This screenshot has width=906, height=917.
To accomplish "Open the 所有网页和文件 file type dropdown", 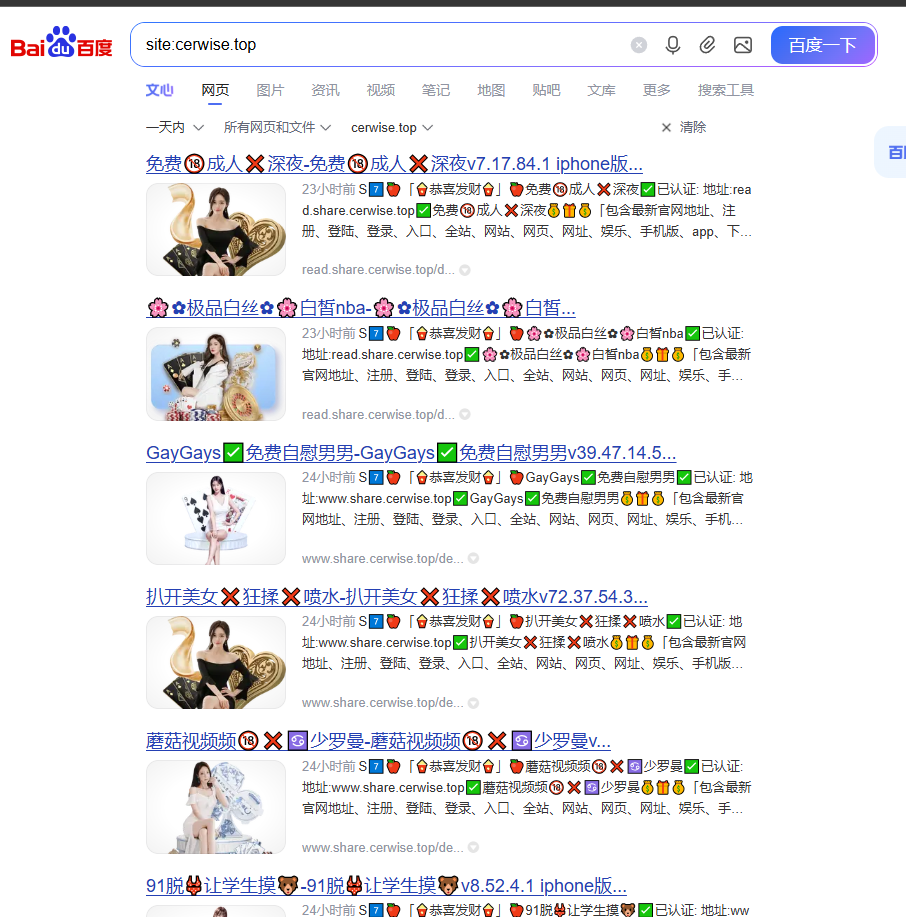I will [278, 127].
